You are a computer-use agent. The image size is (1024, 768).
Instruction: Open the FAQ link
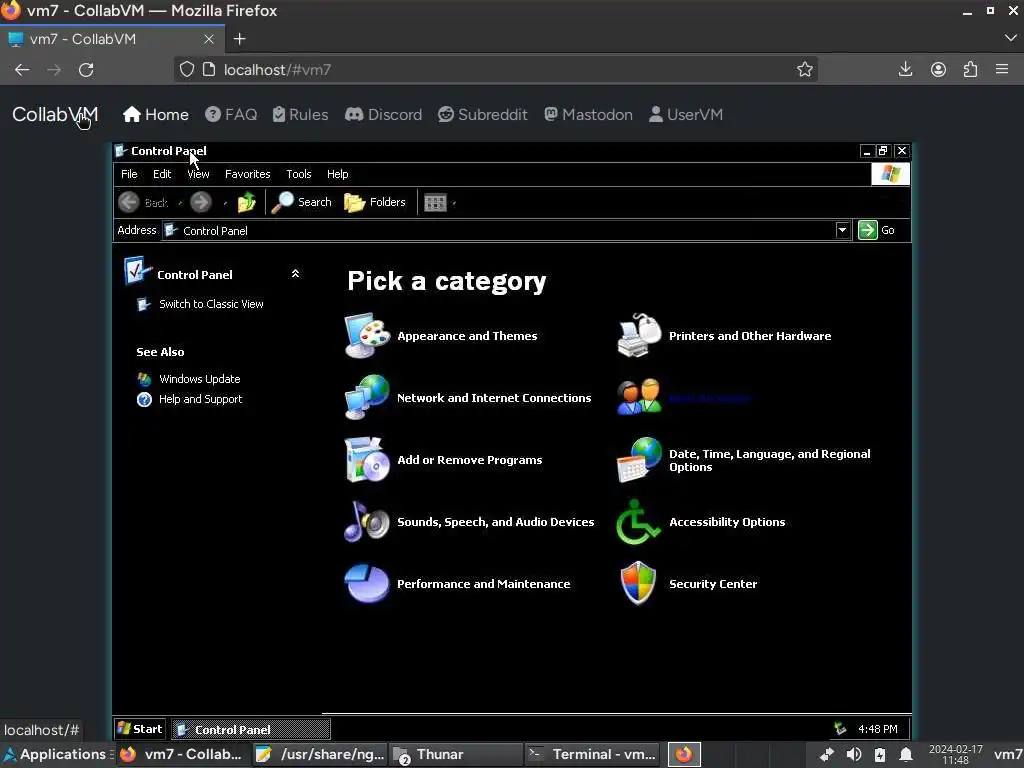point(231,114)
